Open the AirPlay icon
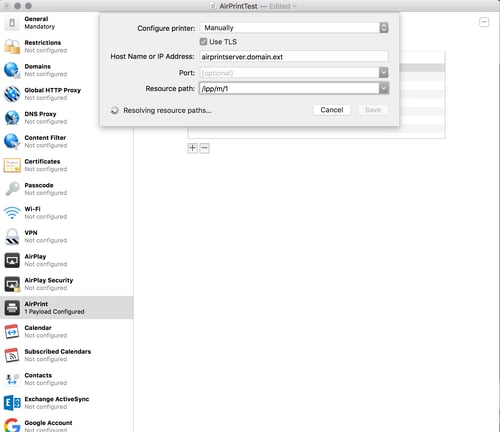 point(12,260)
